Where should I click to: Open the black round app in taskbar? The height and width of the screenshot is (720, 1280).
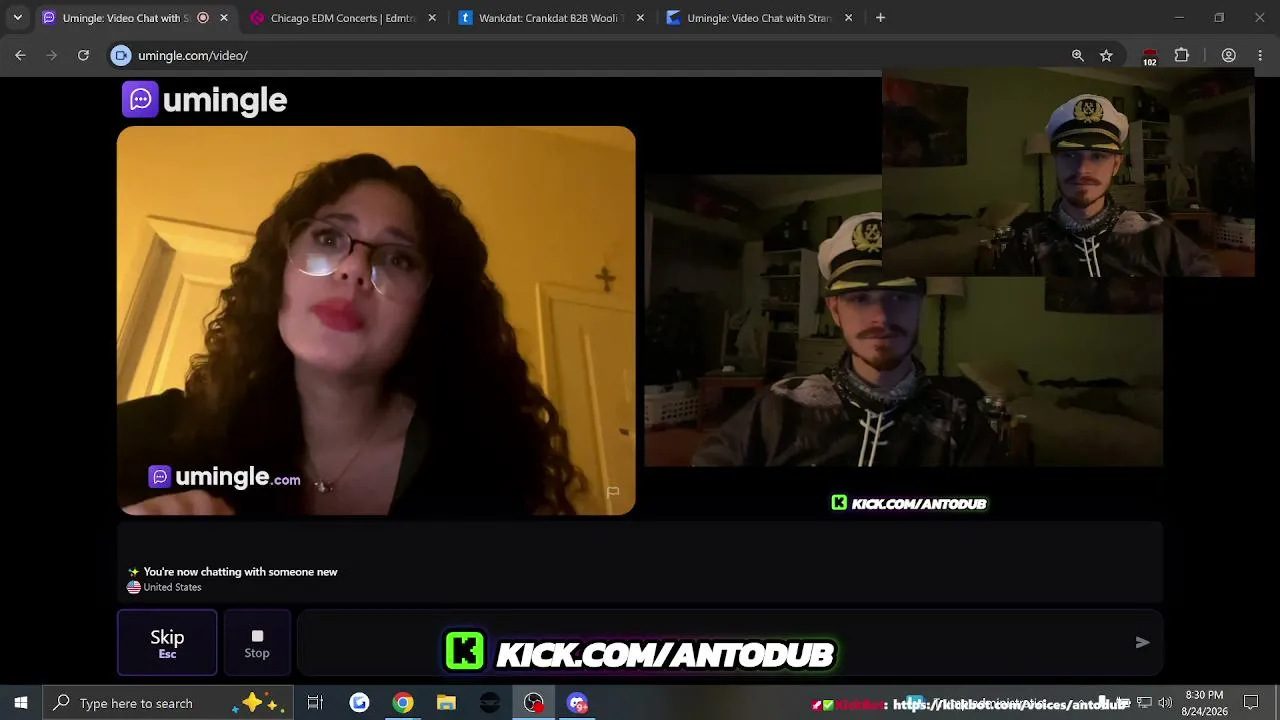pyautogui.click(x=490, y=703)
